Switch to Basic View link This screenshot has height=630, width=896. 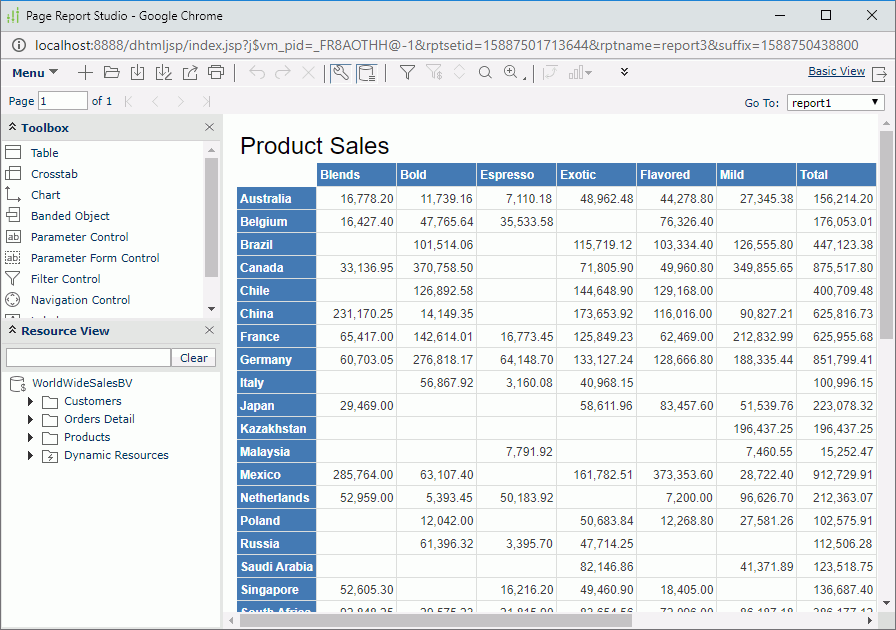[x=836, y=72]
